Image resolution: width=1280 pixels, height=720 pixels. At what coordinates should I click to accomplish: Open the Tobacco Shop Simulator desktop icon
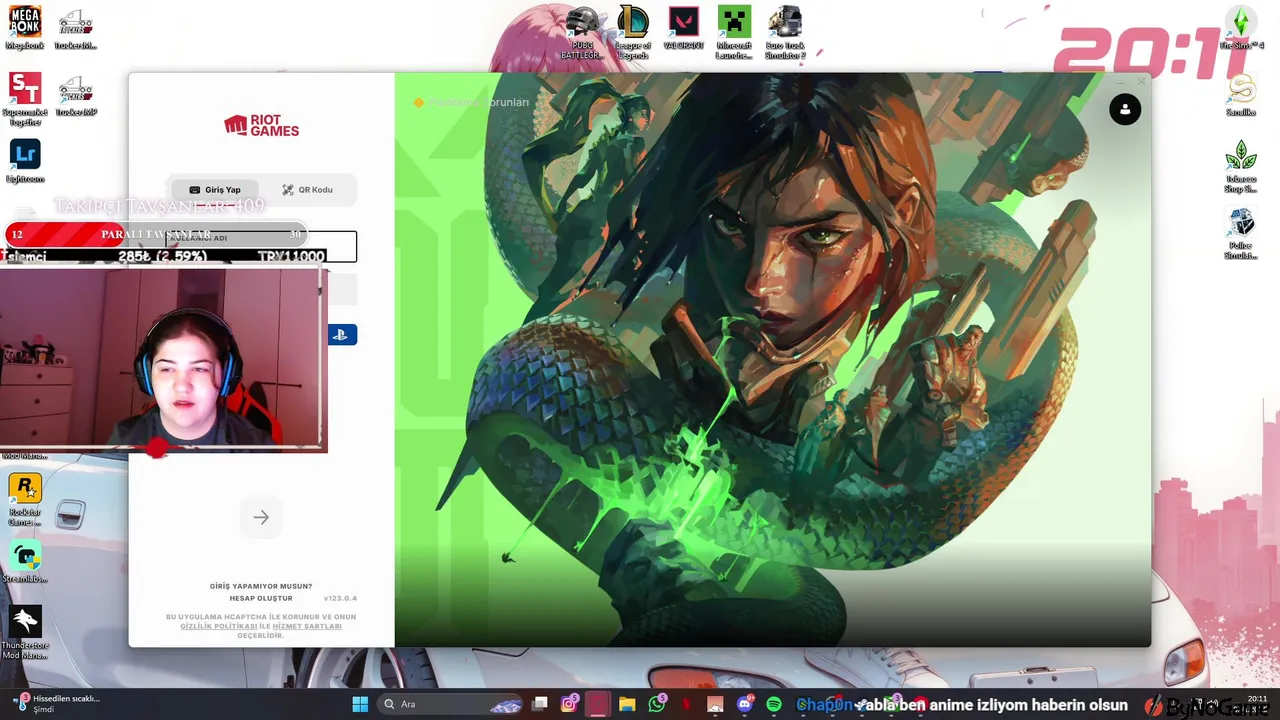pyautogui.click(x=1241, y=166)
